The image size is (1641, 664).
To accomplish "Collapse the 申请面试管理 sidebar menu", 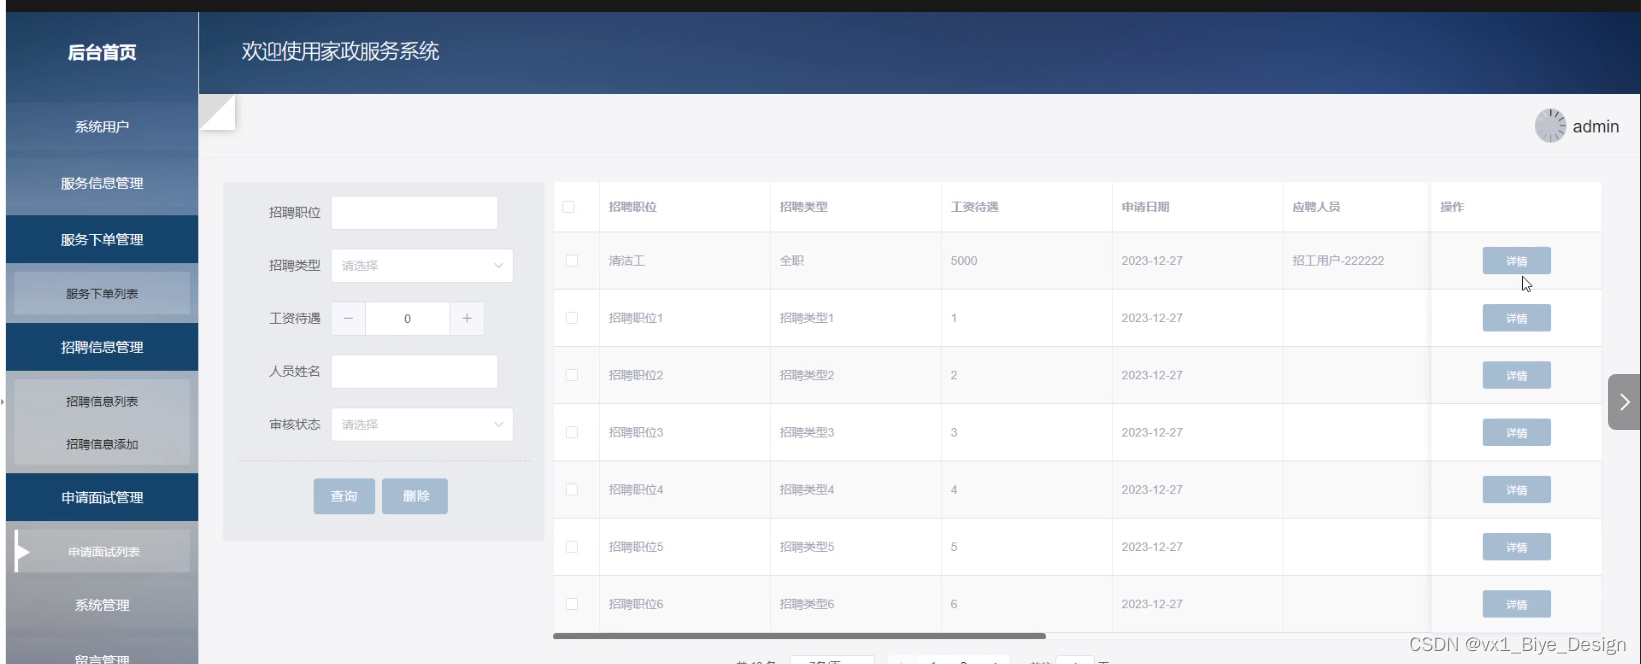I will coord(102,497).
